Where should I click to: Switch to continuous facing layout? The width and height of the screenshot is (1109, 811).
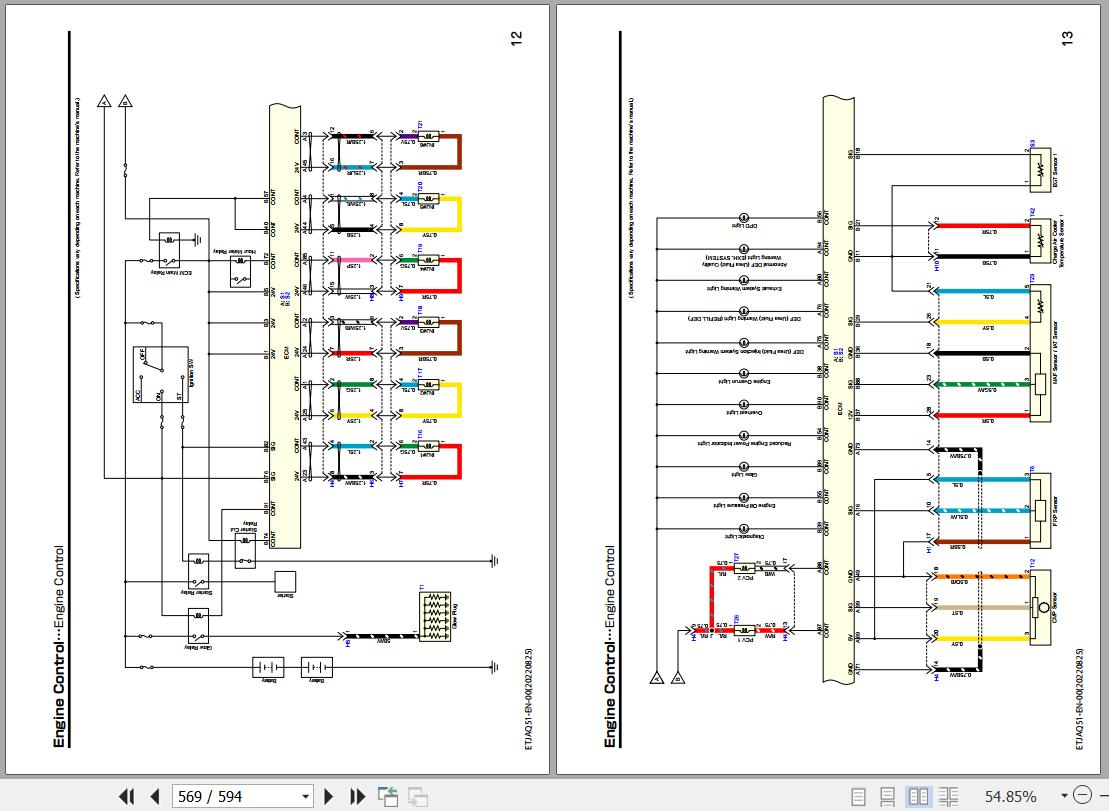pyautogui.click(x=949, y=797)
